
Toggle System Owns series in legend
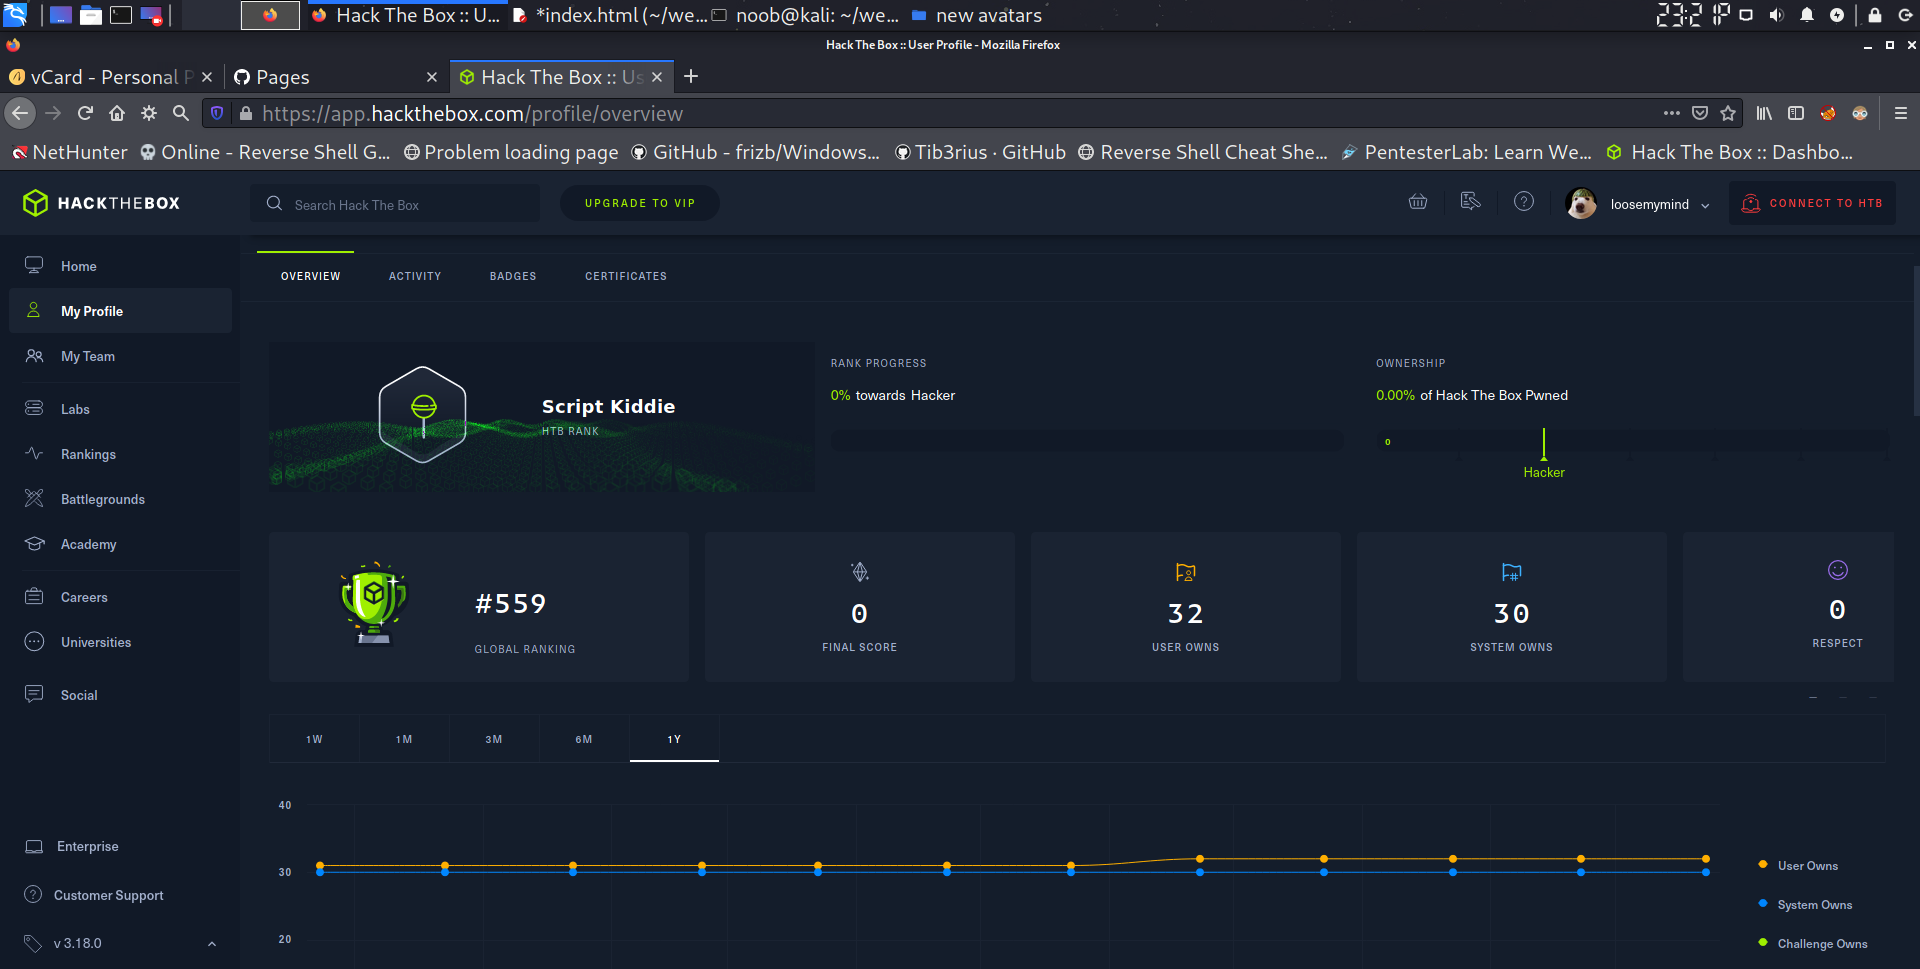tap(1805, 904)
